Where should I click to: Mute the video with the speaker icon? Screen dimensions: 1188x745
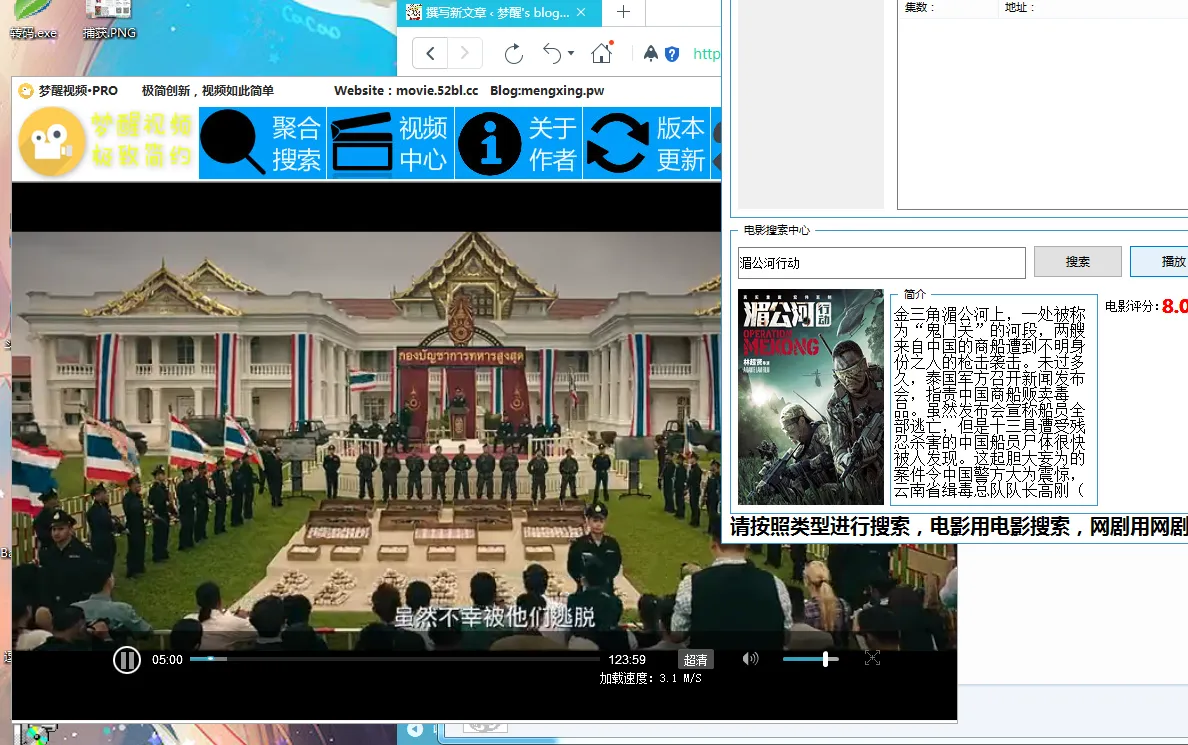coord(750,659)
